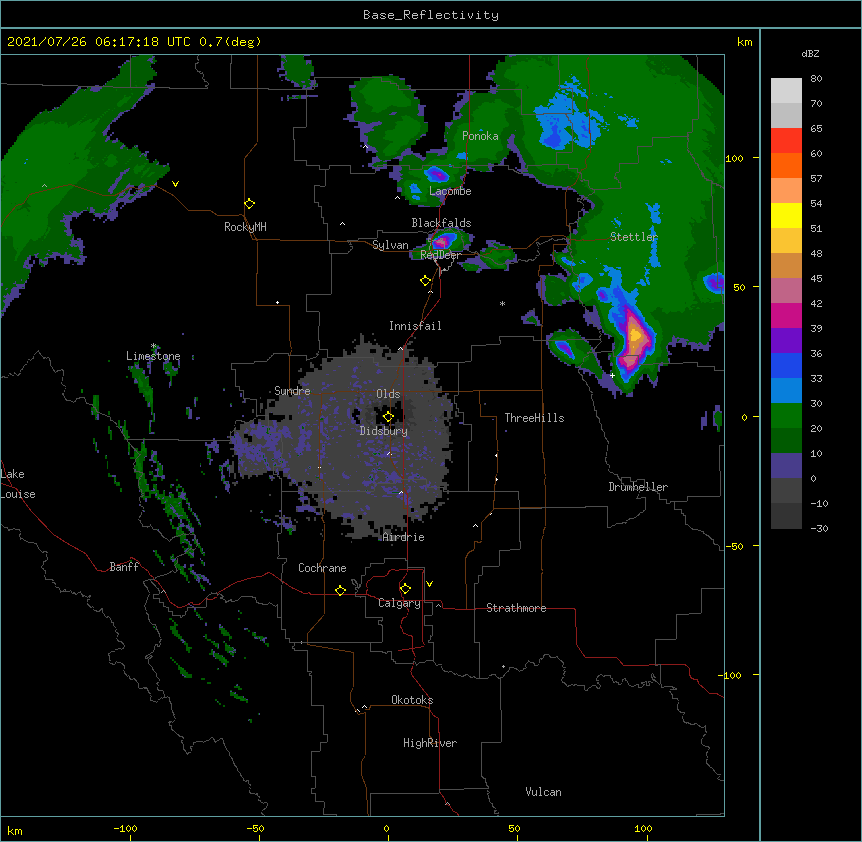Viewport: 862px width, 842px height.
Task: Click the -100 tick on bottom axis
Action: pyautogui.click(x=125, y=828)
